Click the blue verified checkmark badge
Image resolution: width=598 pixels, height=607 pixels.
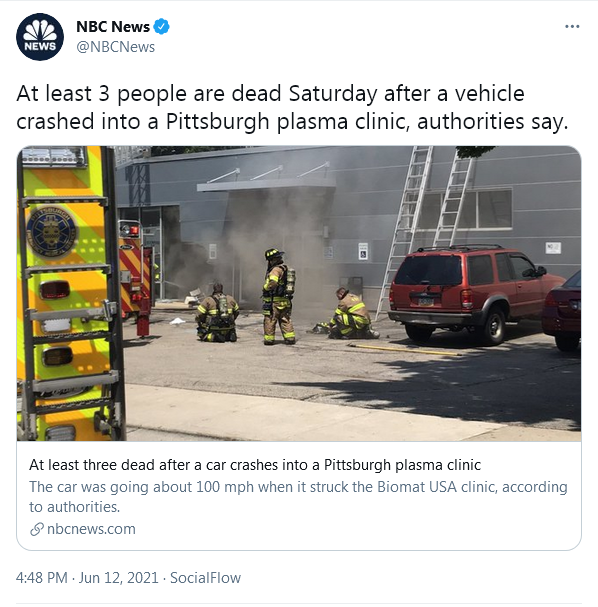point(161,27)
